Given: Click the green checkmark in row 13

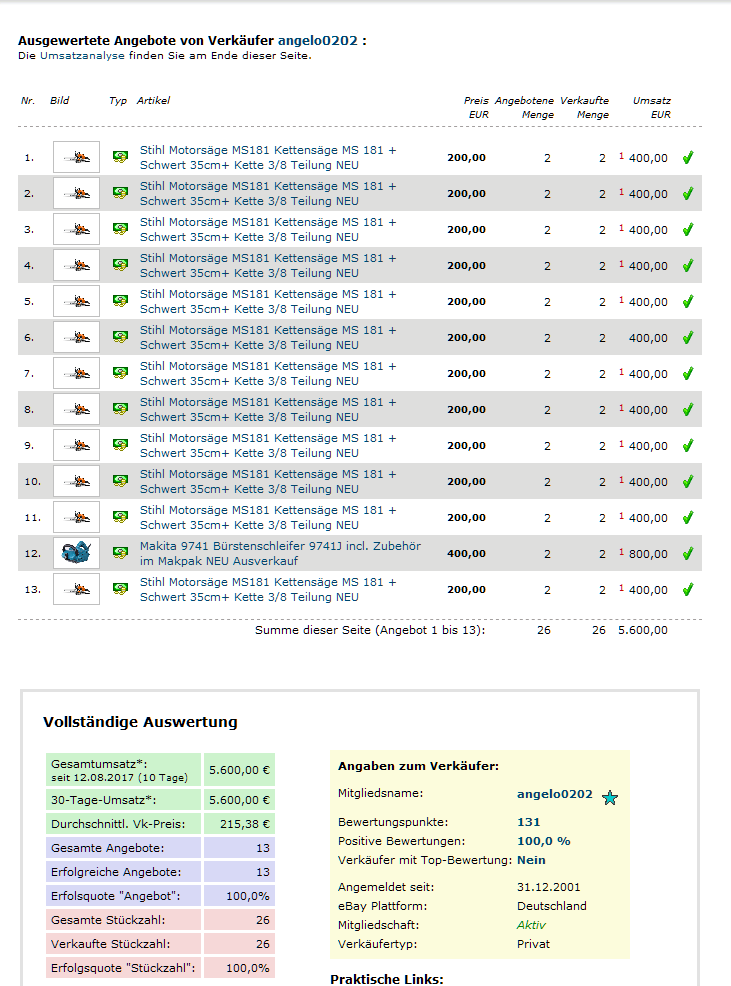Looking at the screenshot, I should [x=688, y=589].
